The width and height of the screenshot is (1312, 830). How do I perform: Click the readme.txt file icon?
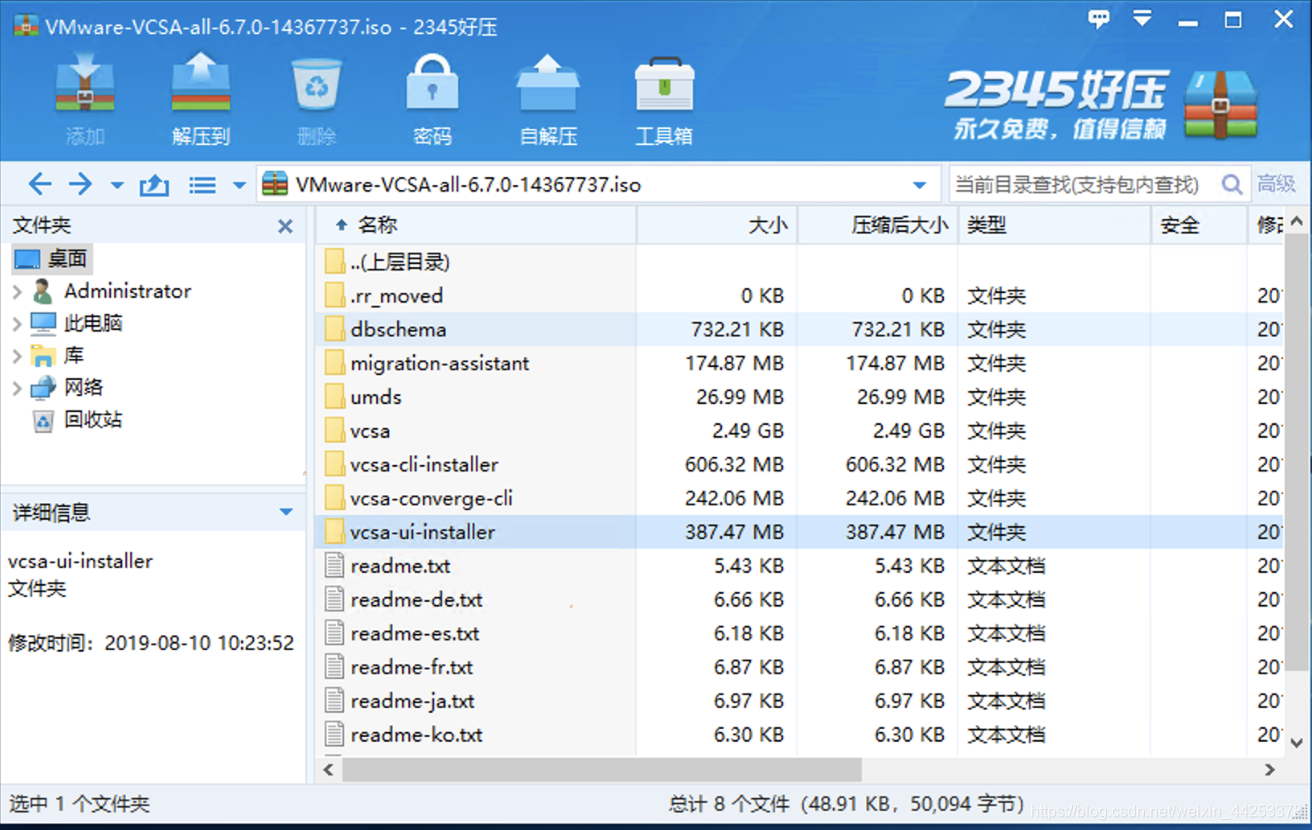(x=335, y=566)
